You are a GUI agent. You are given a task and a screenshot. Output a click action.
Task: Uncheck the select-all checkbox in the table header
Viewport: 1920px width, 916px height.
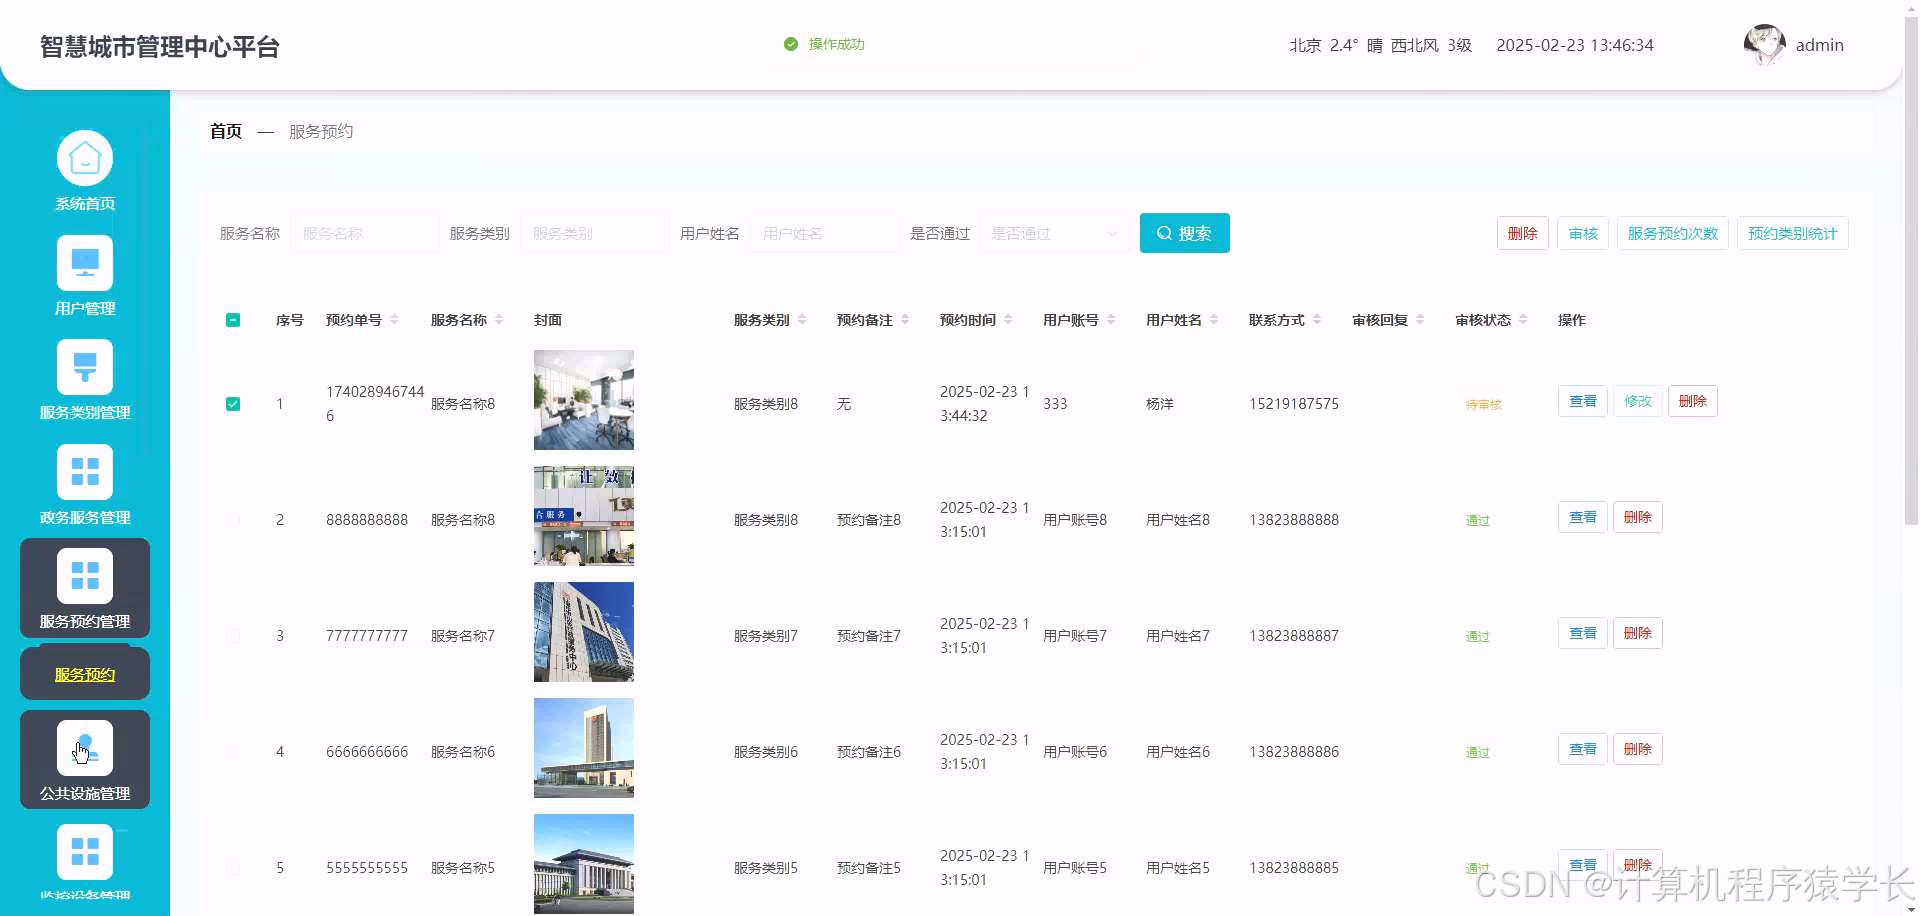(233, 320)
